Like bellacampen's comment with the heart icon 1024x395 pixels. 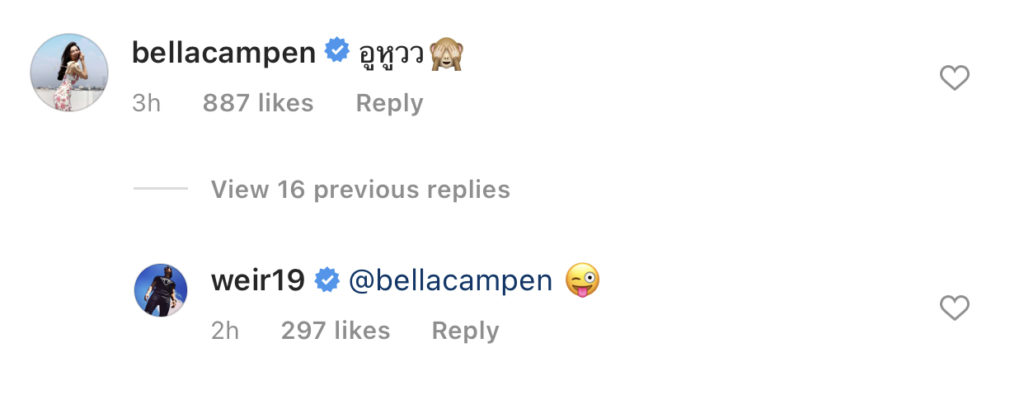tap(954, 78)
